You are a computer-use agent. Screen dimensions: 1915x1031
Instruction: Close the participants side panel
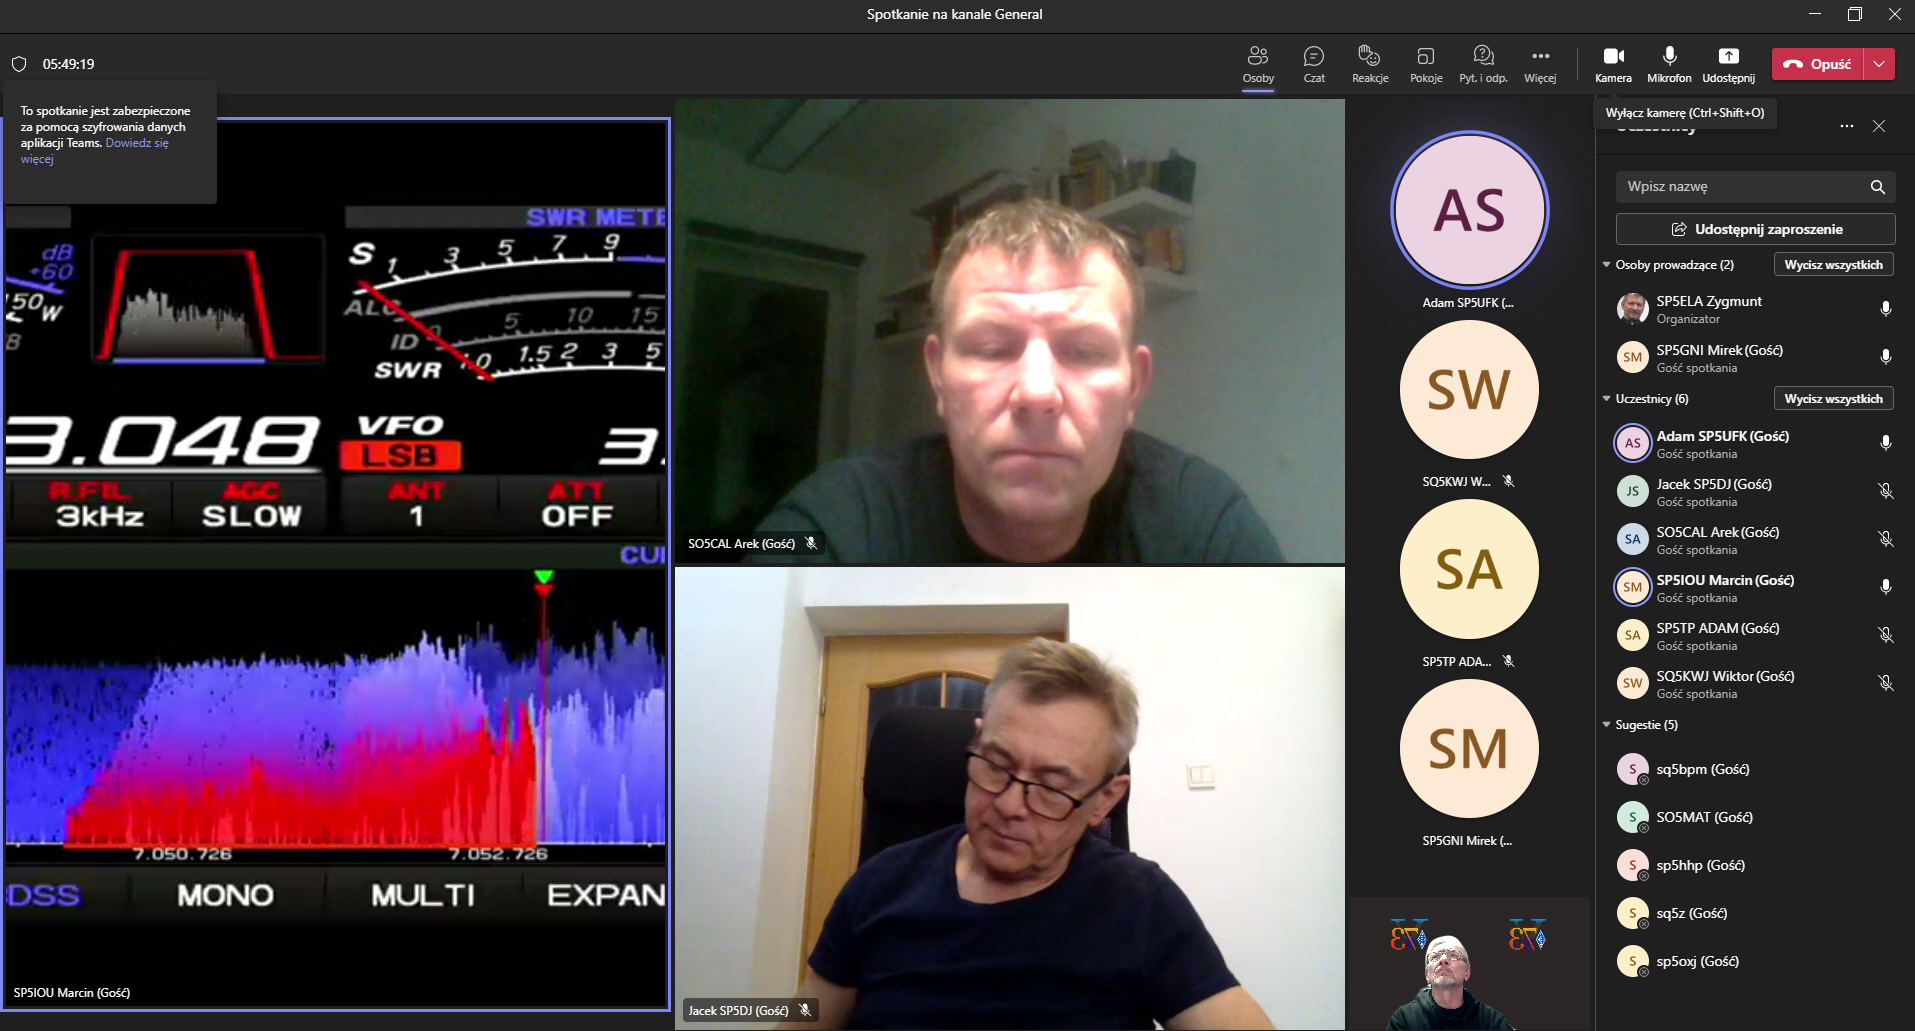click(x=1879, y=126)
